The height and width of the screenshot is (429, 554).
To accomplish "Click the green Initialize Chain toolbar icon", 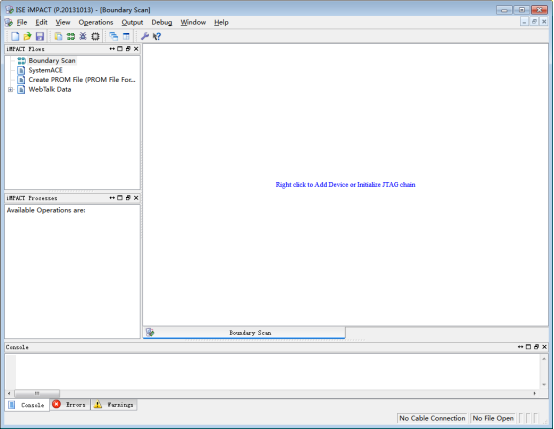I will (x=71, y=36).
